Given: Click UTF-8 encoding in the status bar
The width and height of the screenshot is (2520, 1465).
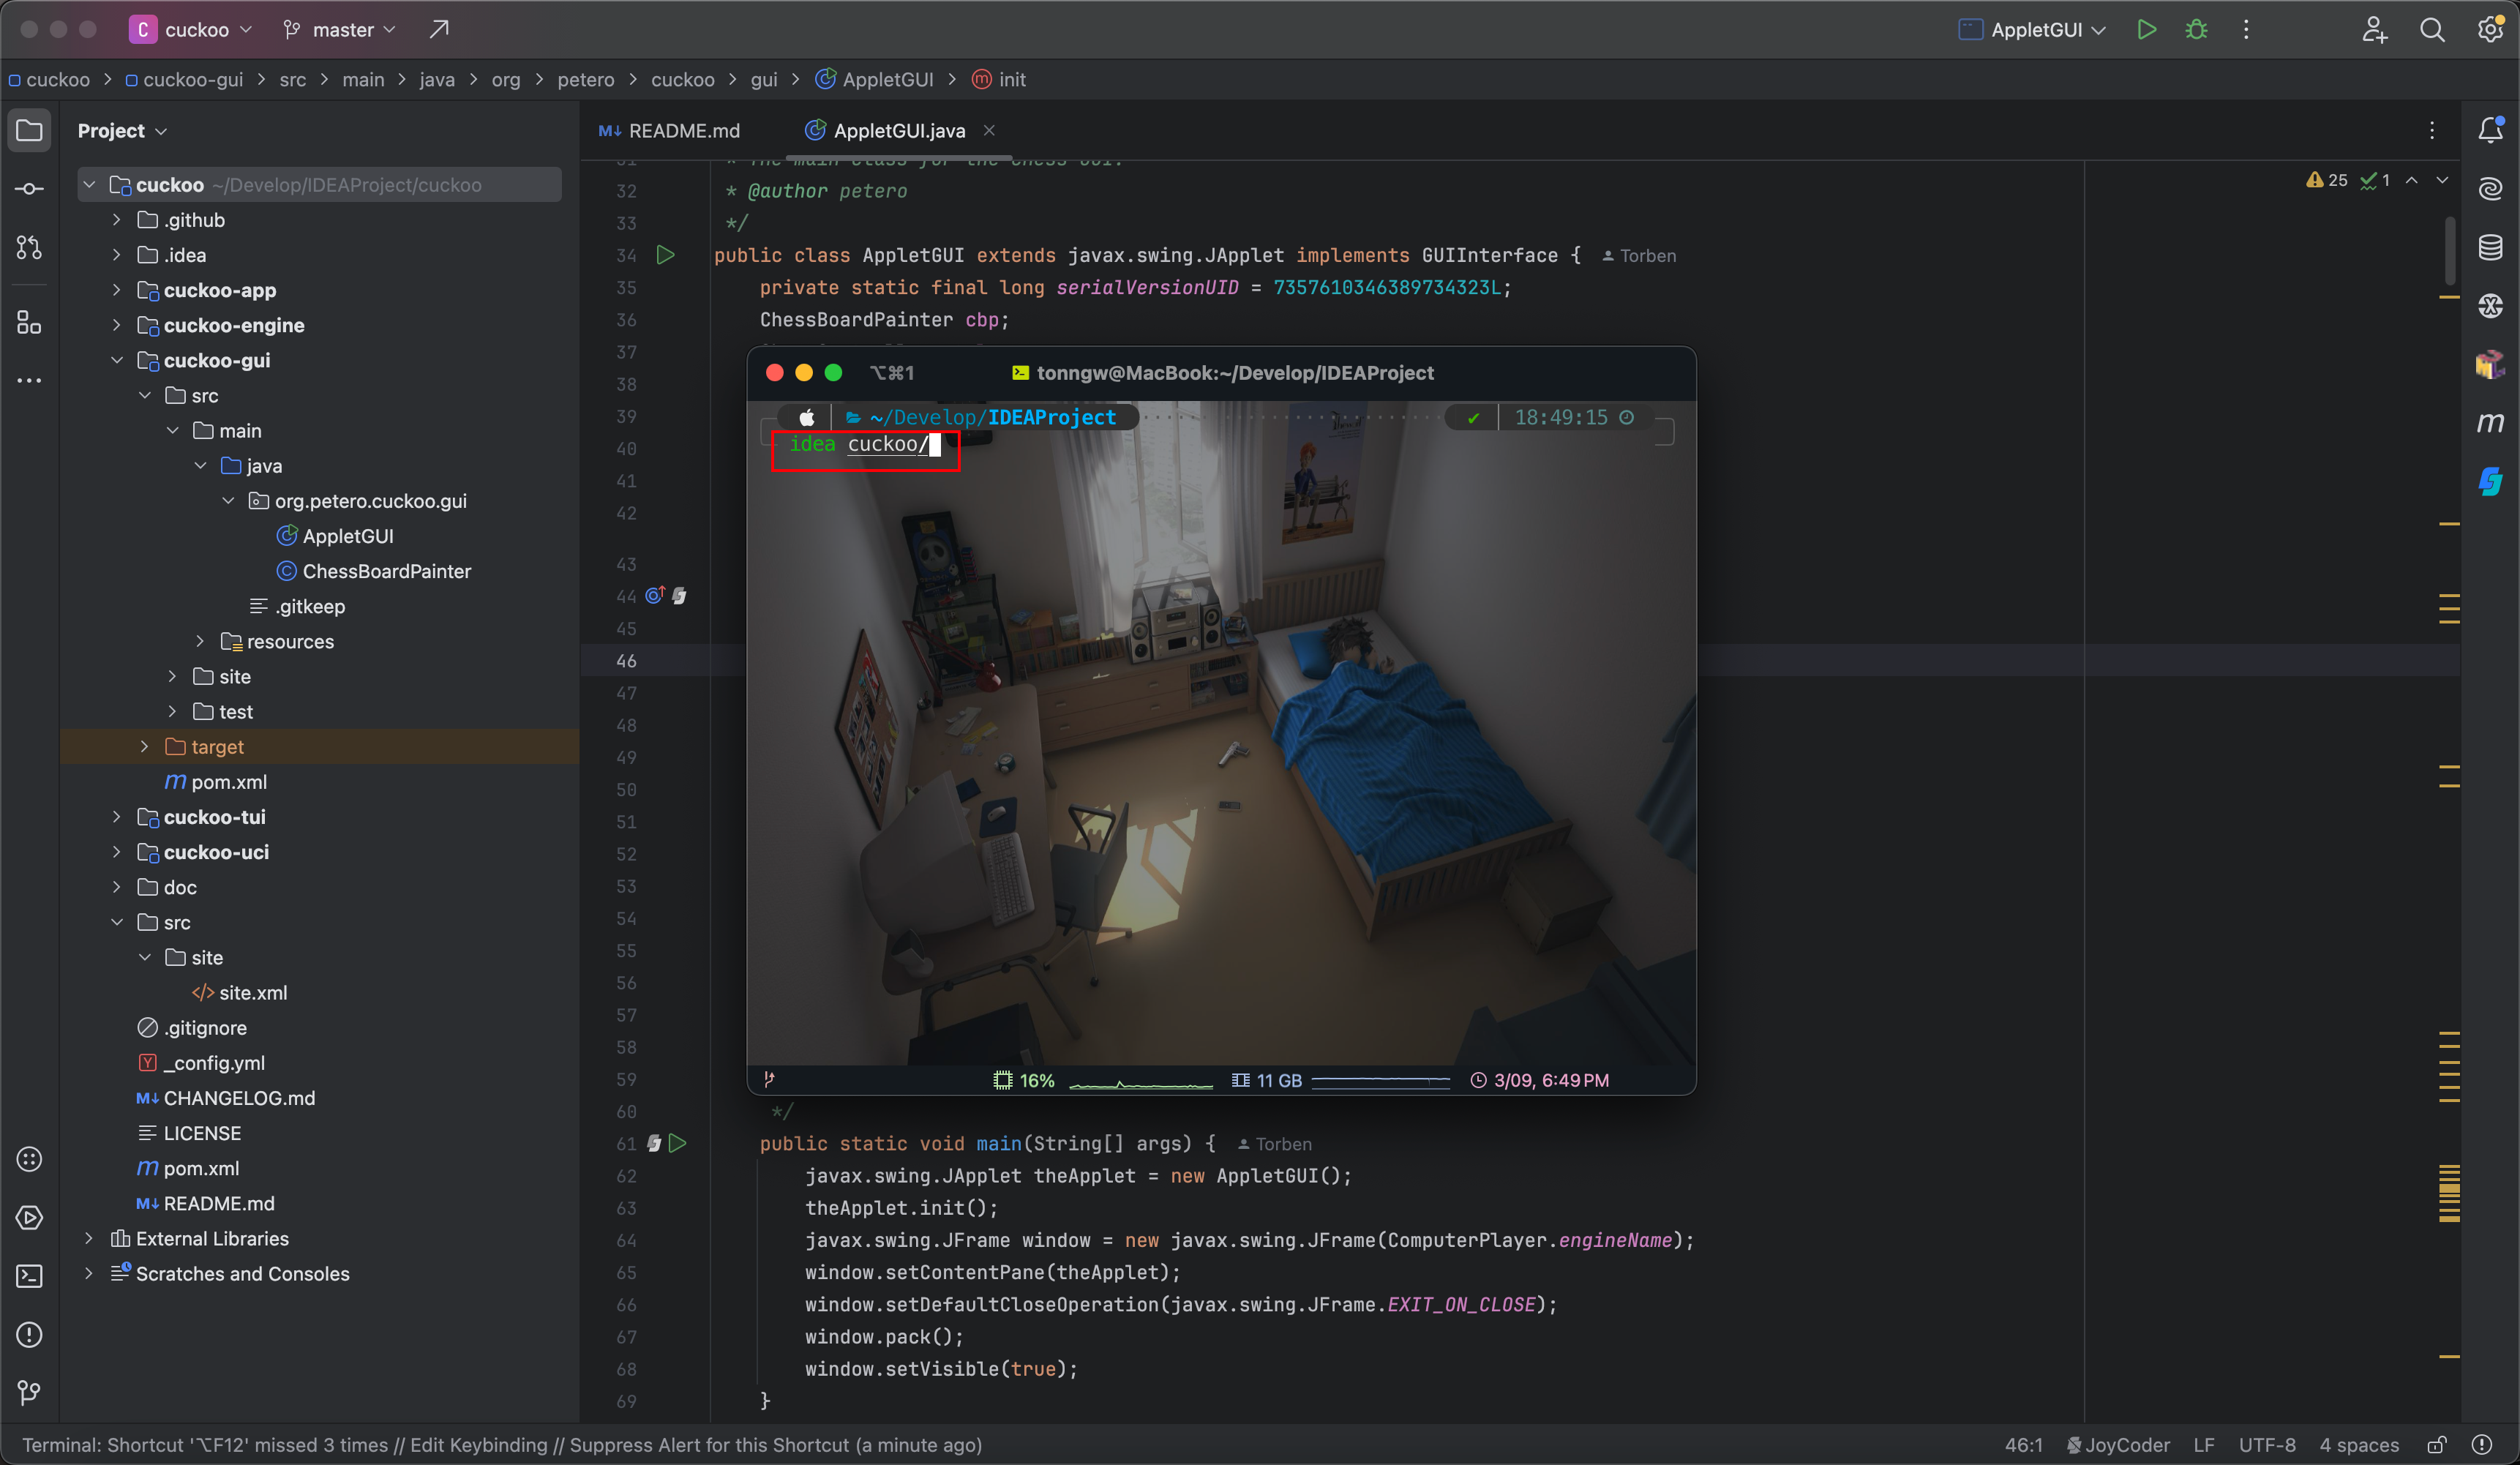Looking at the screenshot, I should (2266, 1445).
